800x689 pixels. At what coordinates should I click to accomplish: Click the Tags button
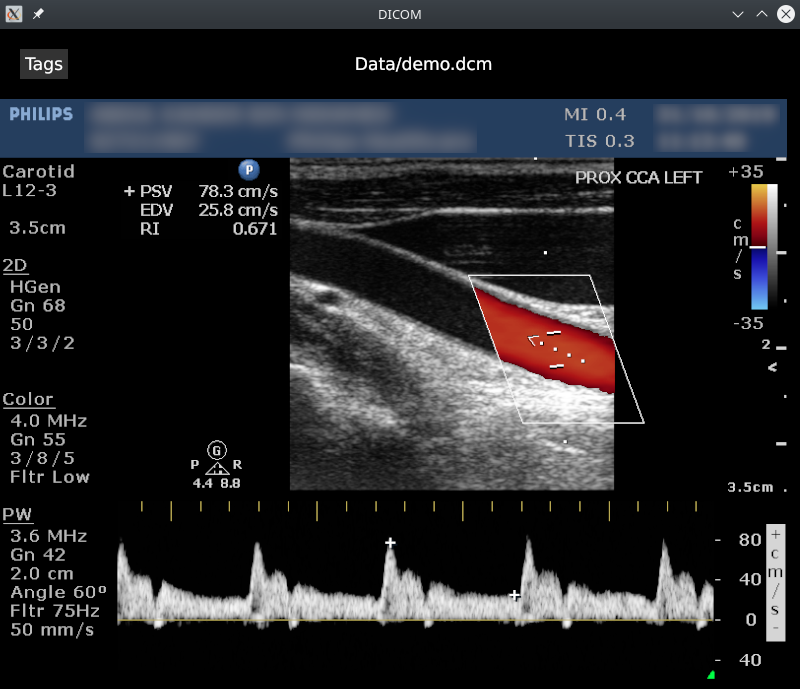point(44,64)
